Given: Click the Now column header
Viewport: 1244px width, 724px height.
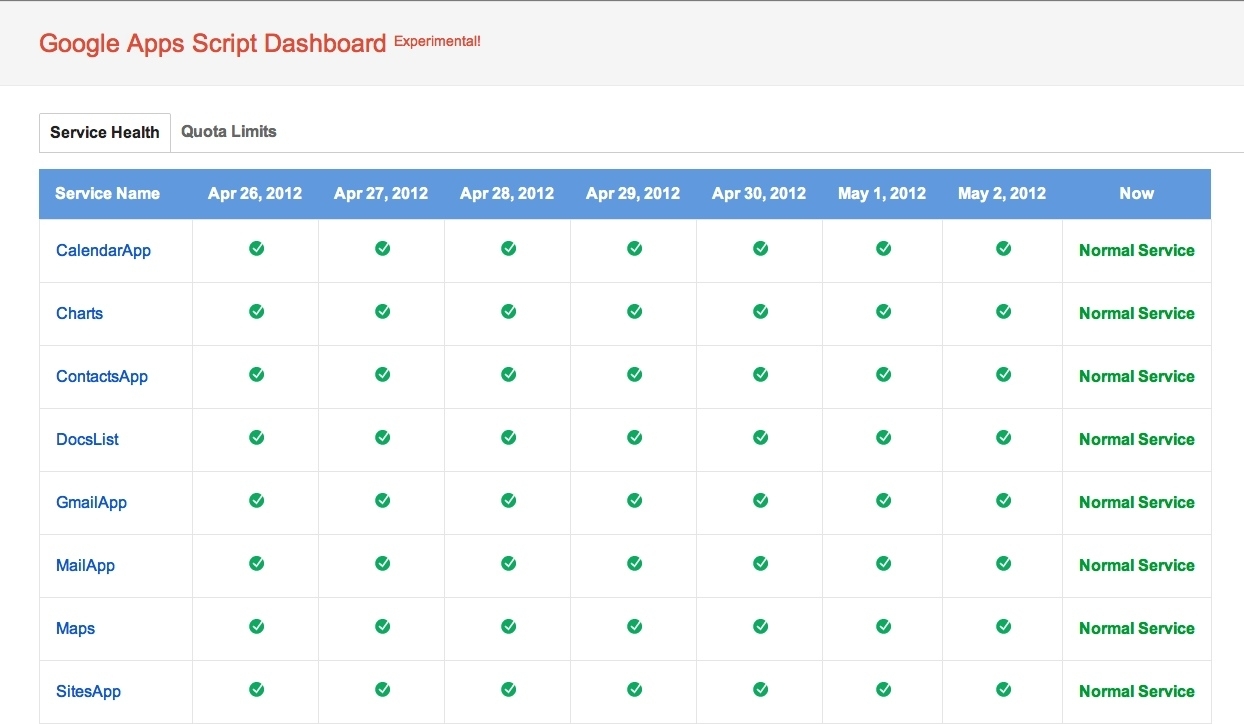Looking at the screenshot, I should tap(1137, 193).
